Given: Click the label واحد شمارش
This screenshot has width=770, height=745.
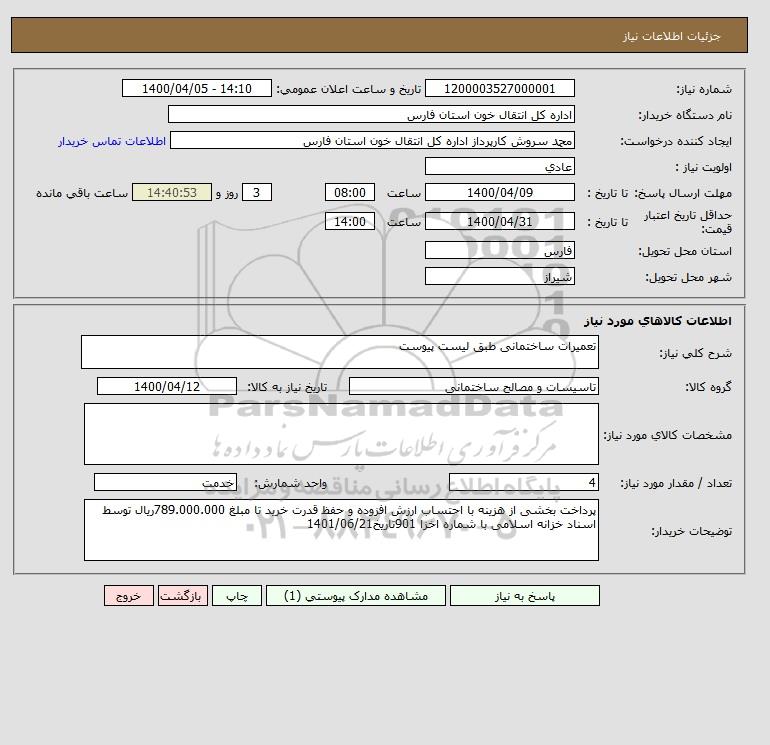Looking at the screenshot, I should [290, 483].
